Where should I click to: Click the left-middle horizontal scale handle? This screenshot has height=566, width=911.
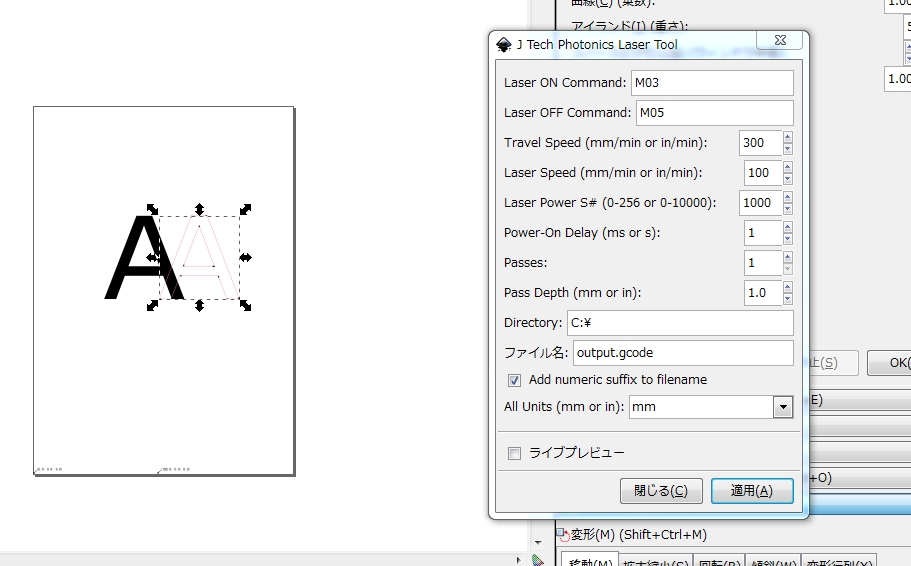point(152,257)
